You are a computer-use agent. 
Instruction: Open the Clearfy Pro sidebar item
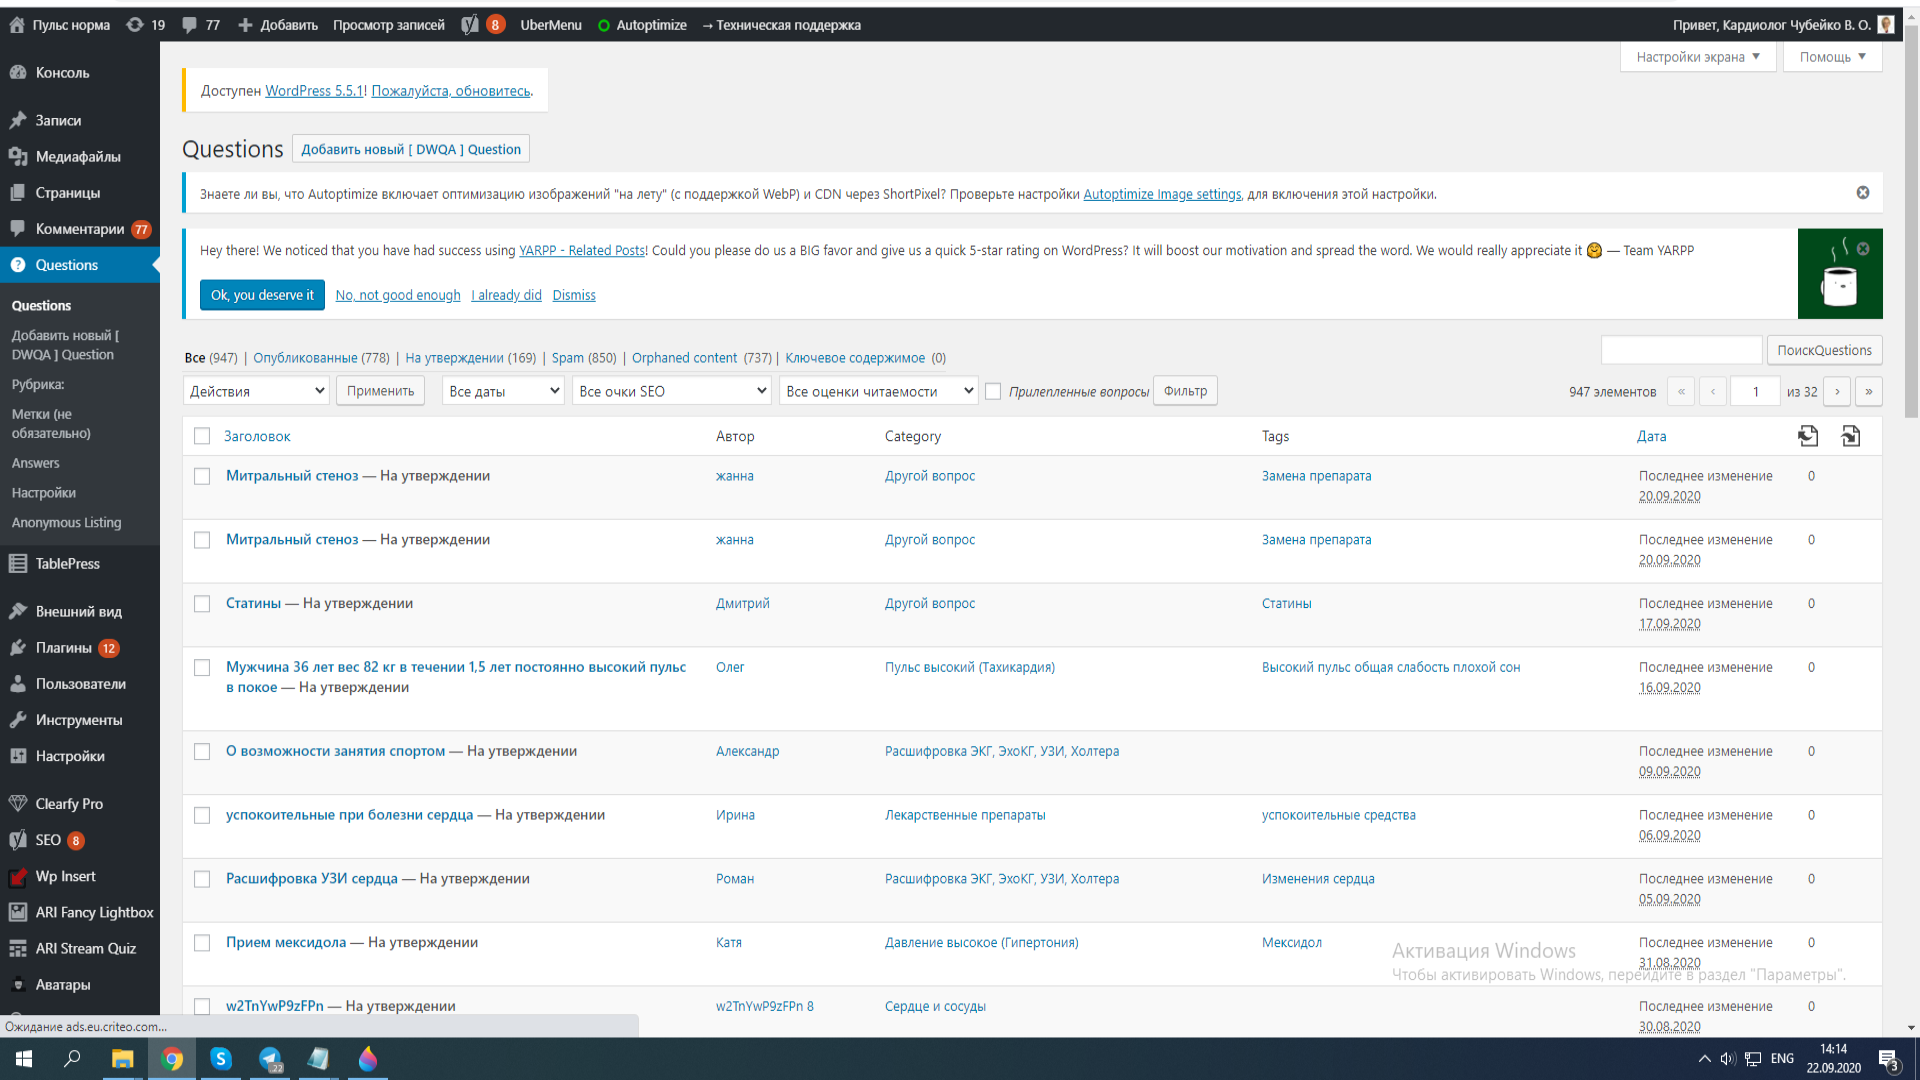point(69,804)
